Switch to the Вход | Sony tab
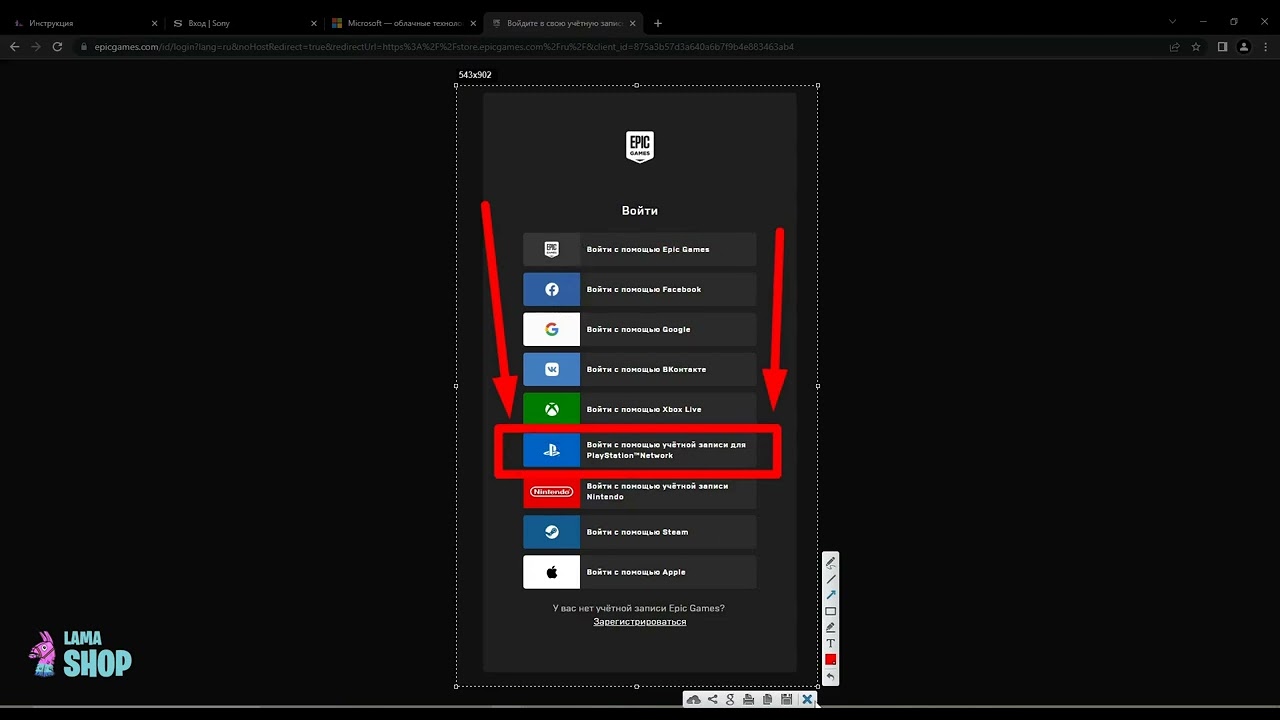Screen dimensions: 1280x720 click(x=244, y=23)
